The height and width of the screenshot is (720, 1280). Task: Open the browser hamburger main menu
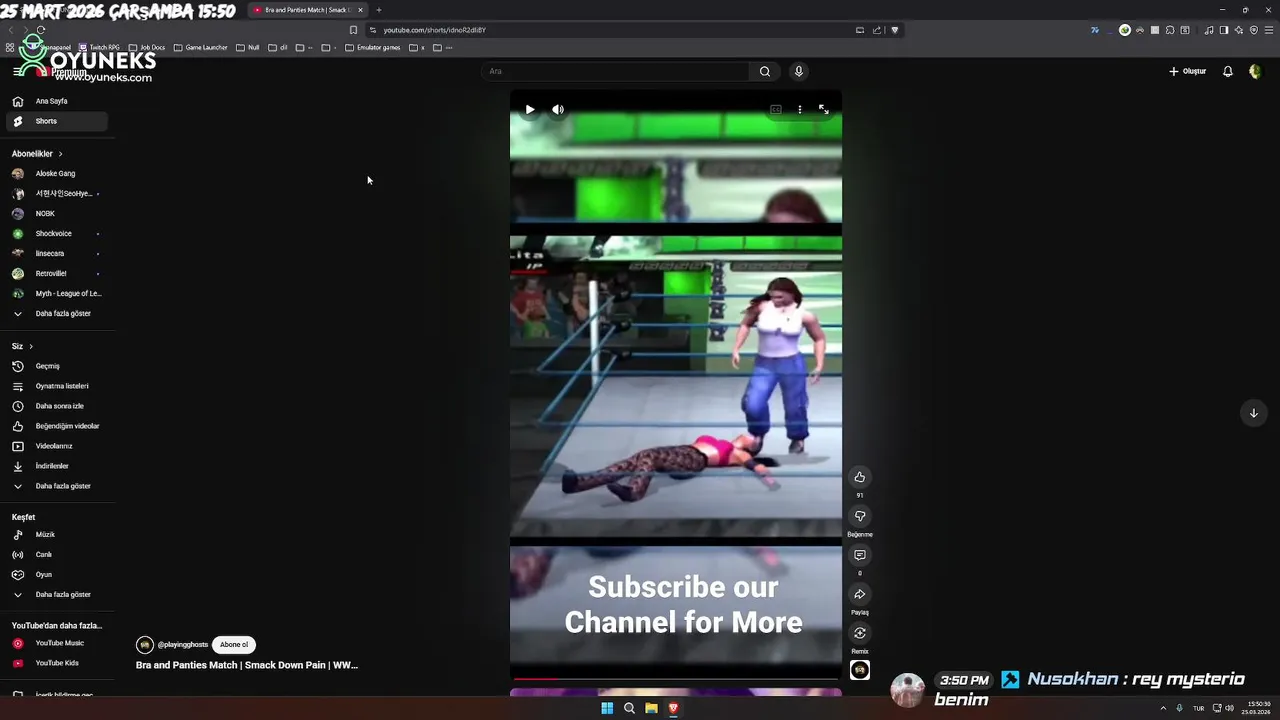(1269, 30)
